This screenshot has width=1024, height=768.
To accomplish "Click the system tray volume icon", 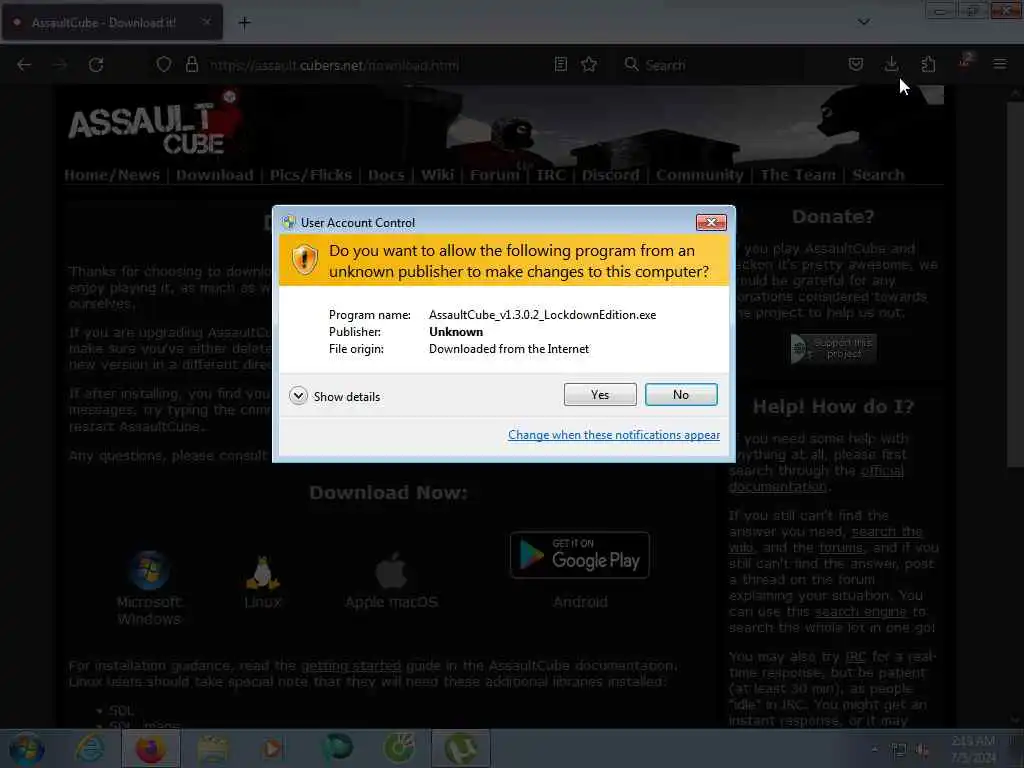I will (x=923, y=750).
